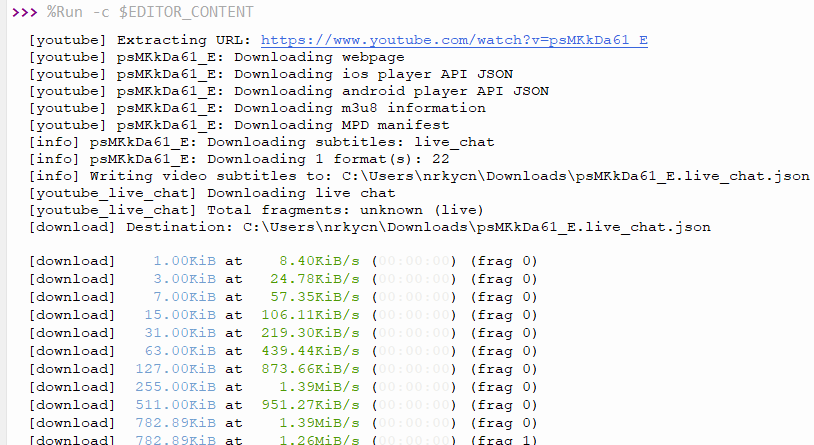Select the 'Downloading android player API JSON' line
The width and height of the screenshot is (814, 445).
(x=289, y=91)
